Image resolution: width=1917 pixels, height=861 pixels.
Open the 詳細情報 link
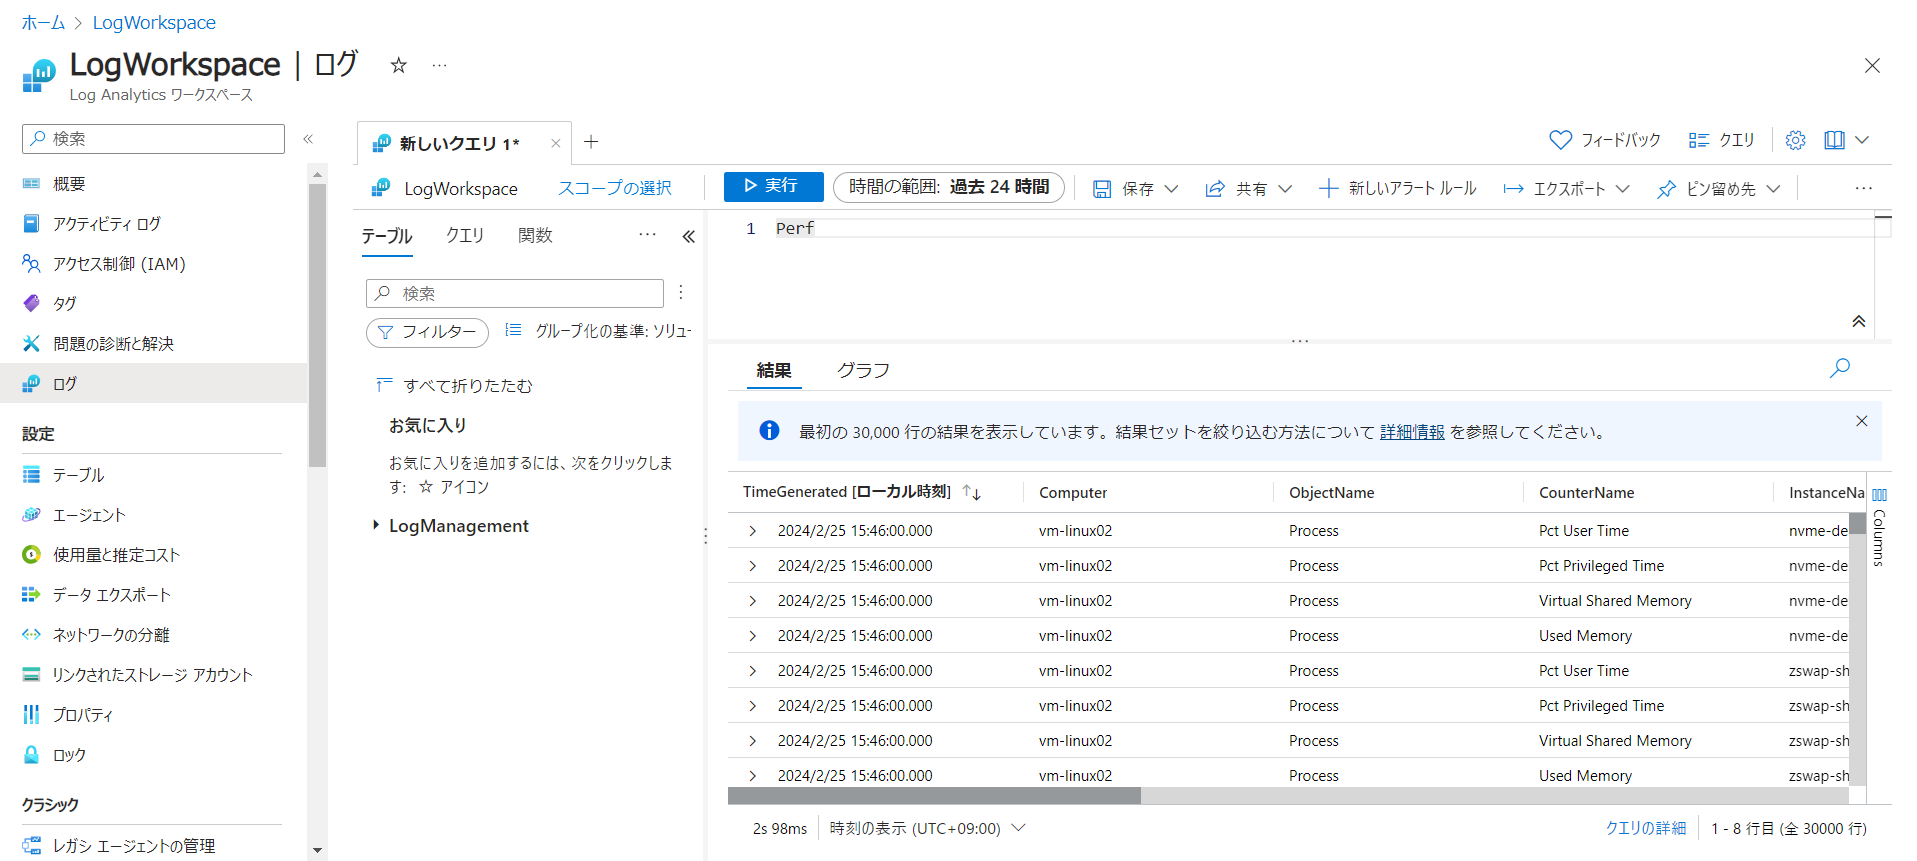pyautogui.click(x=1412, y=432)
